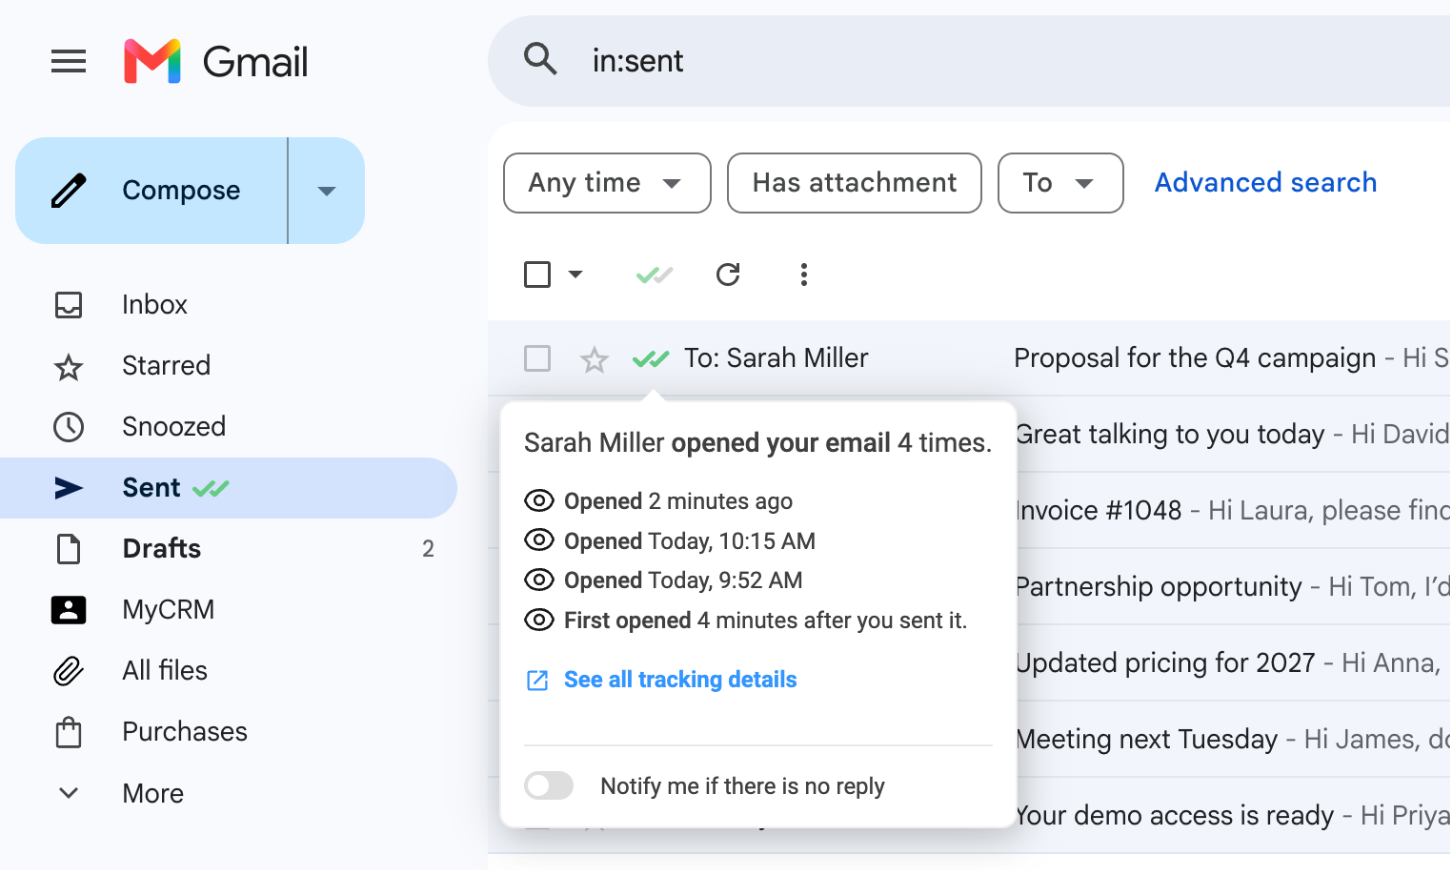The image size is (1450, 870).
Task: Toggle Notify me if there is no reply
Action: 549,786
